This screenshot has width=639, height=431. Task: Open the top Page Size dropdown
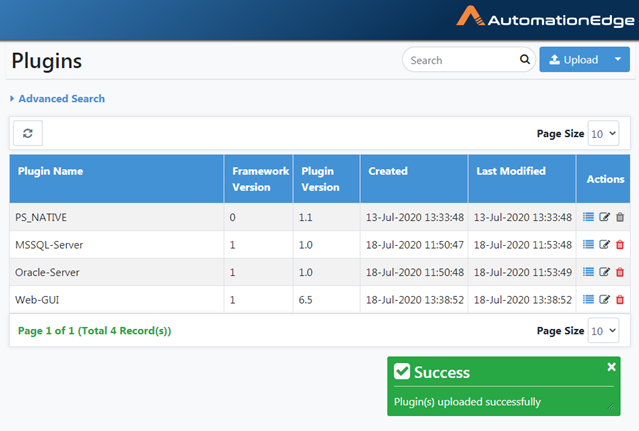(x=603, y=134)
